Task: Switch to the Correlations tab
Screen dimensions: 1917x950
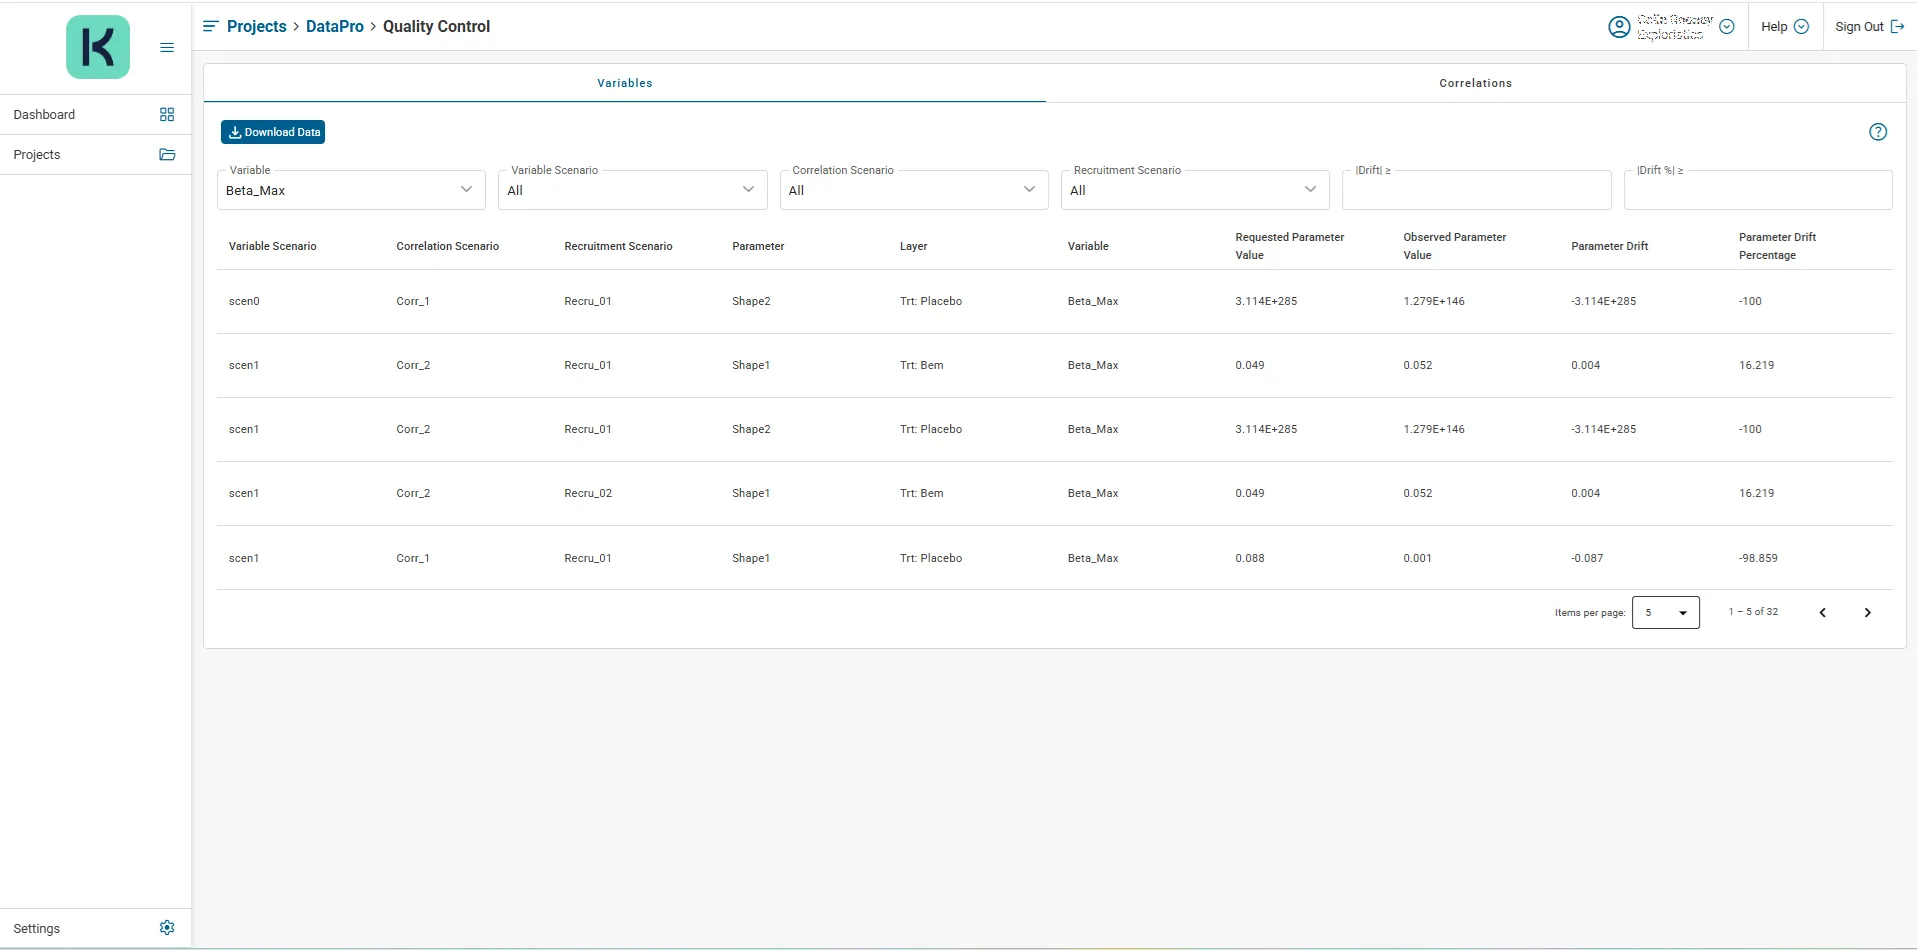Action: (x=1475, y=83)
